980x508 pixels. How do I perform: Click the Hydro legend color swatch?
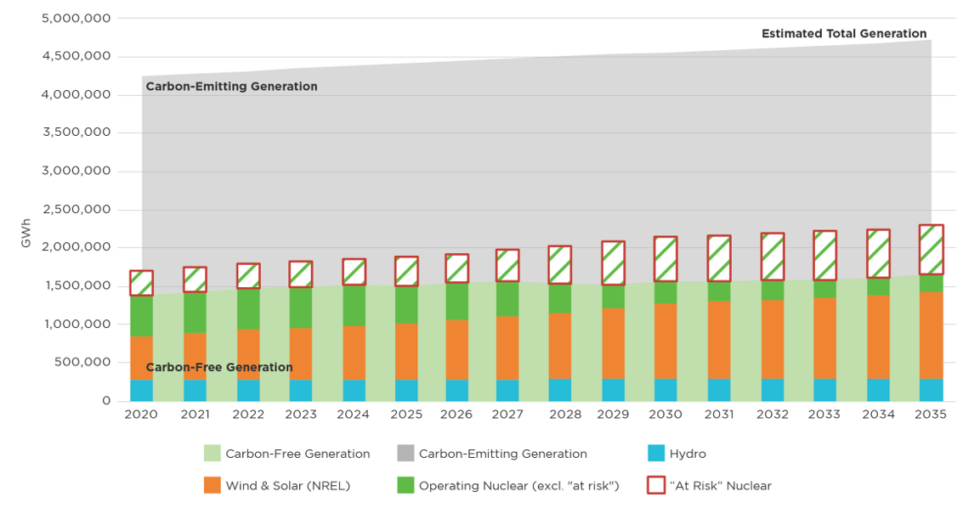pyautogui.click(x=647, y=453)
